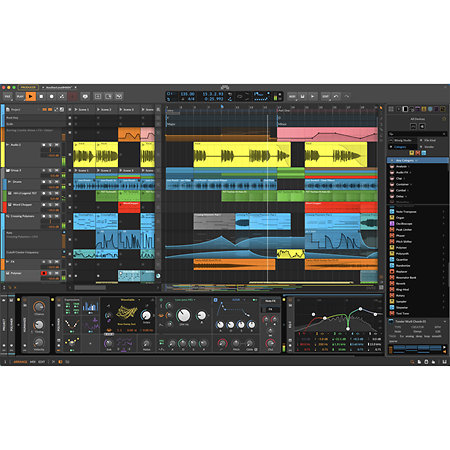Expand the Audio 2 track arrow
The height and width of the screenshot is (450, 450).
point(8,145)
